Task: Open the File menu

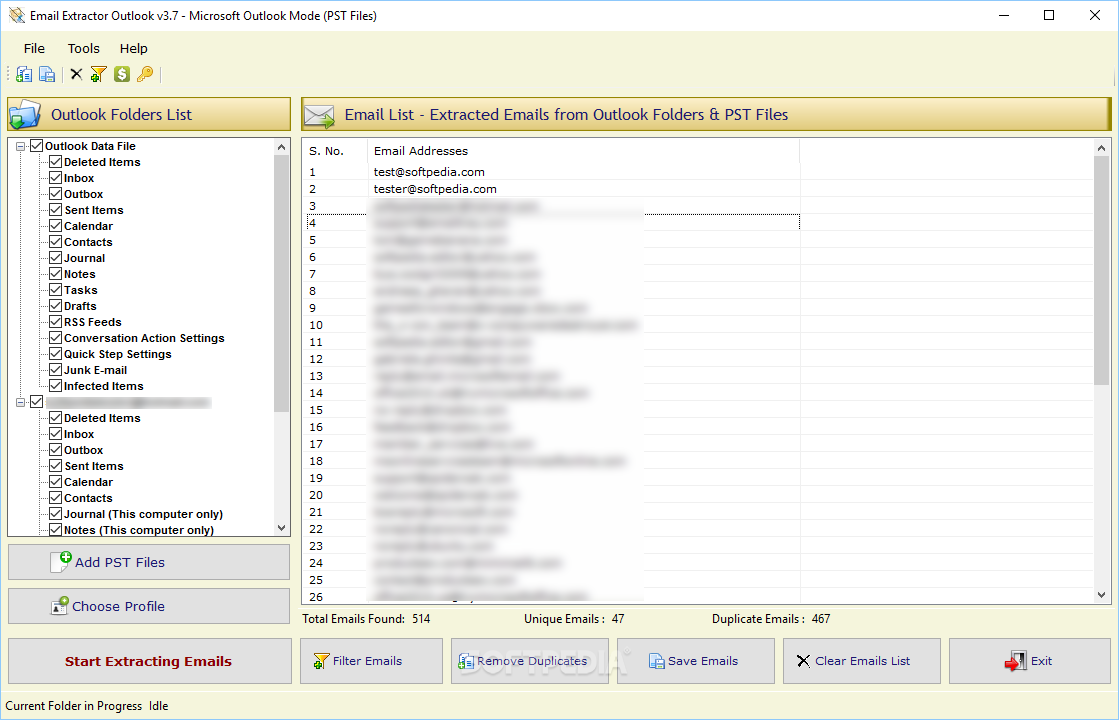Action: coord(34,49)
